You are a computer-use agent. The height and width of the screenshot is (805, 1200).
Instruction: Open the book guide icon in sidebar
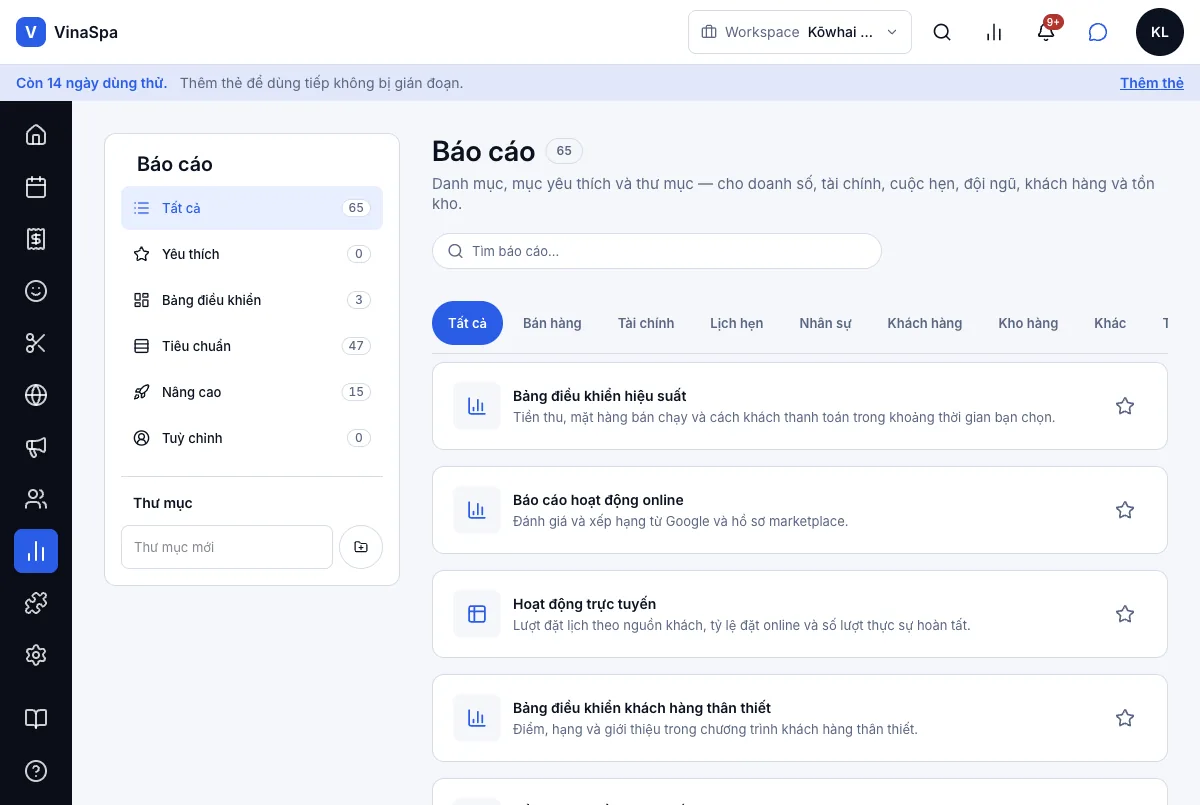tap(36, 718)
